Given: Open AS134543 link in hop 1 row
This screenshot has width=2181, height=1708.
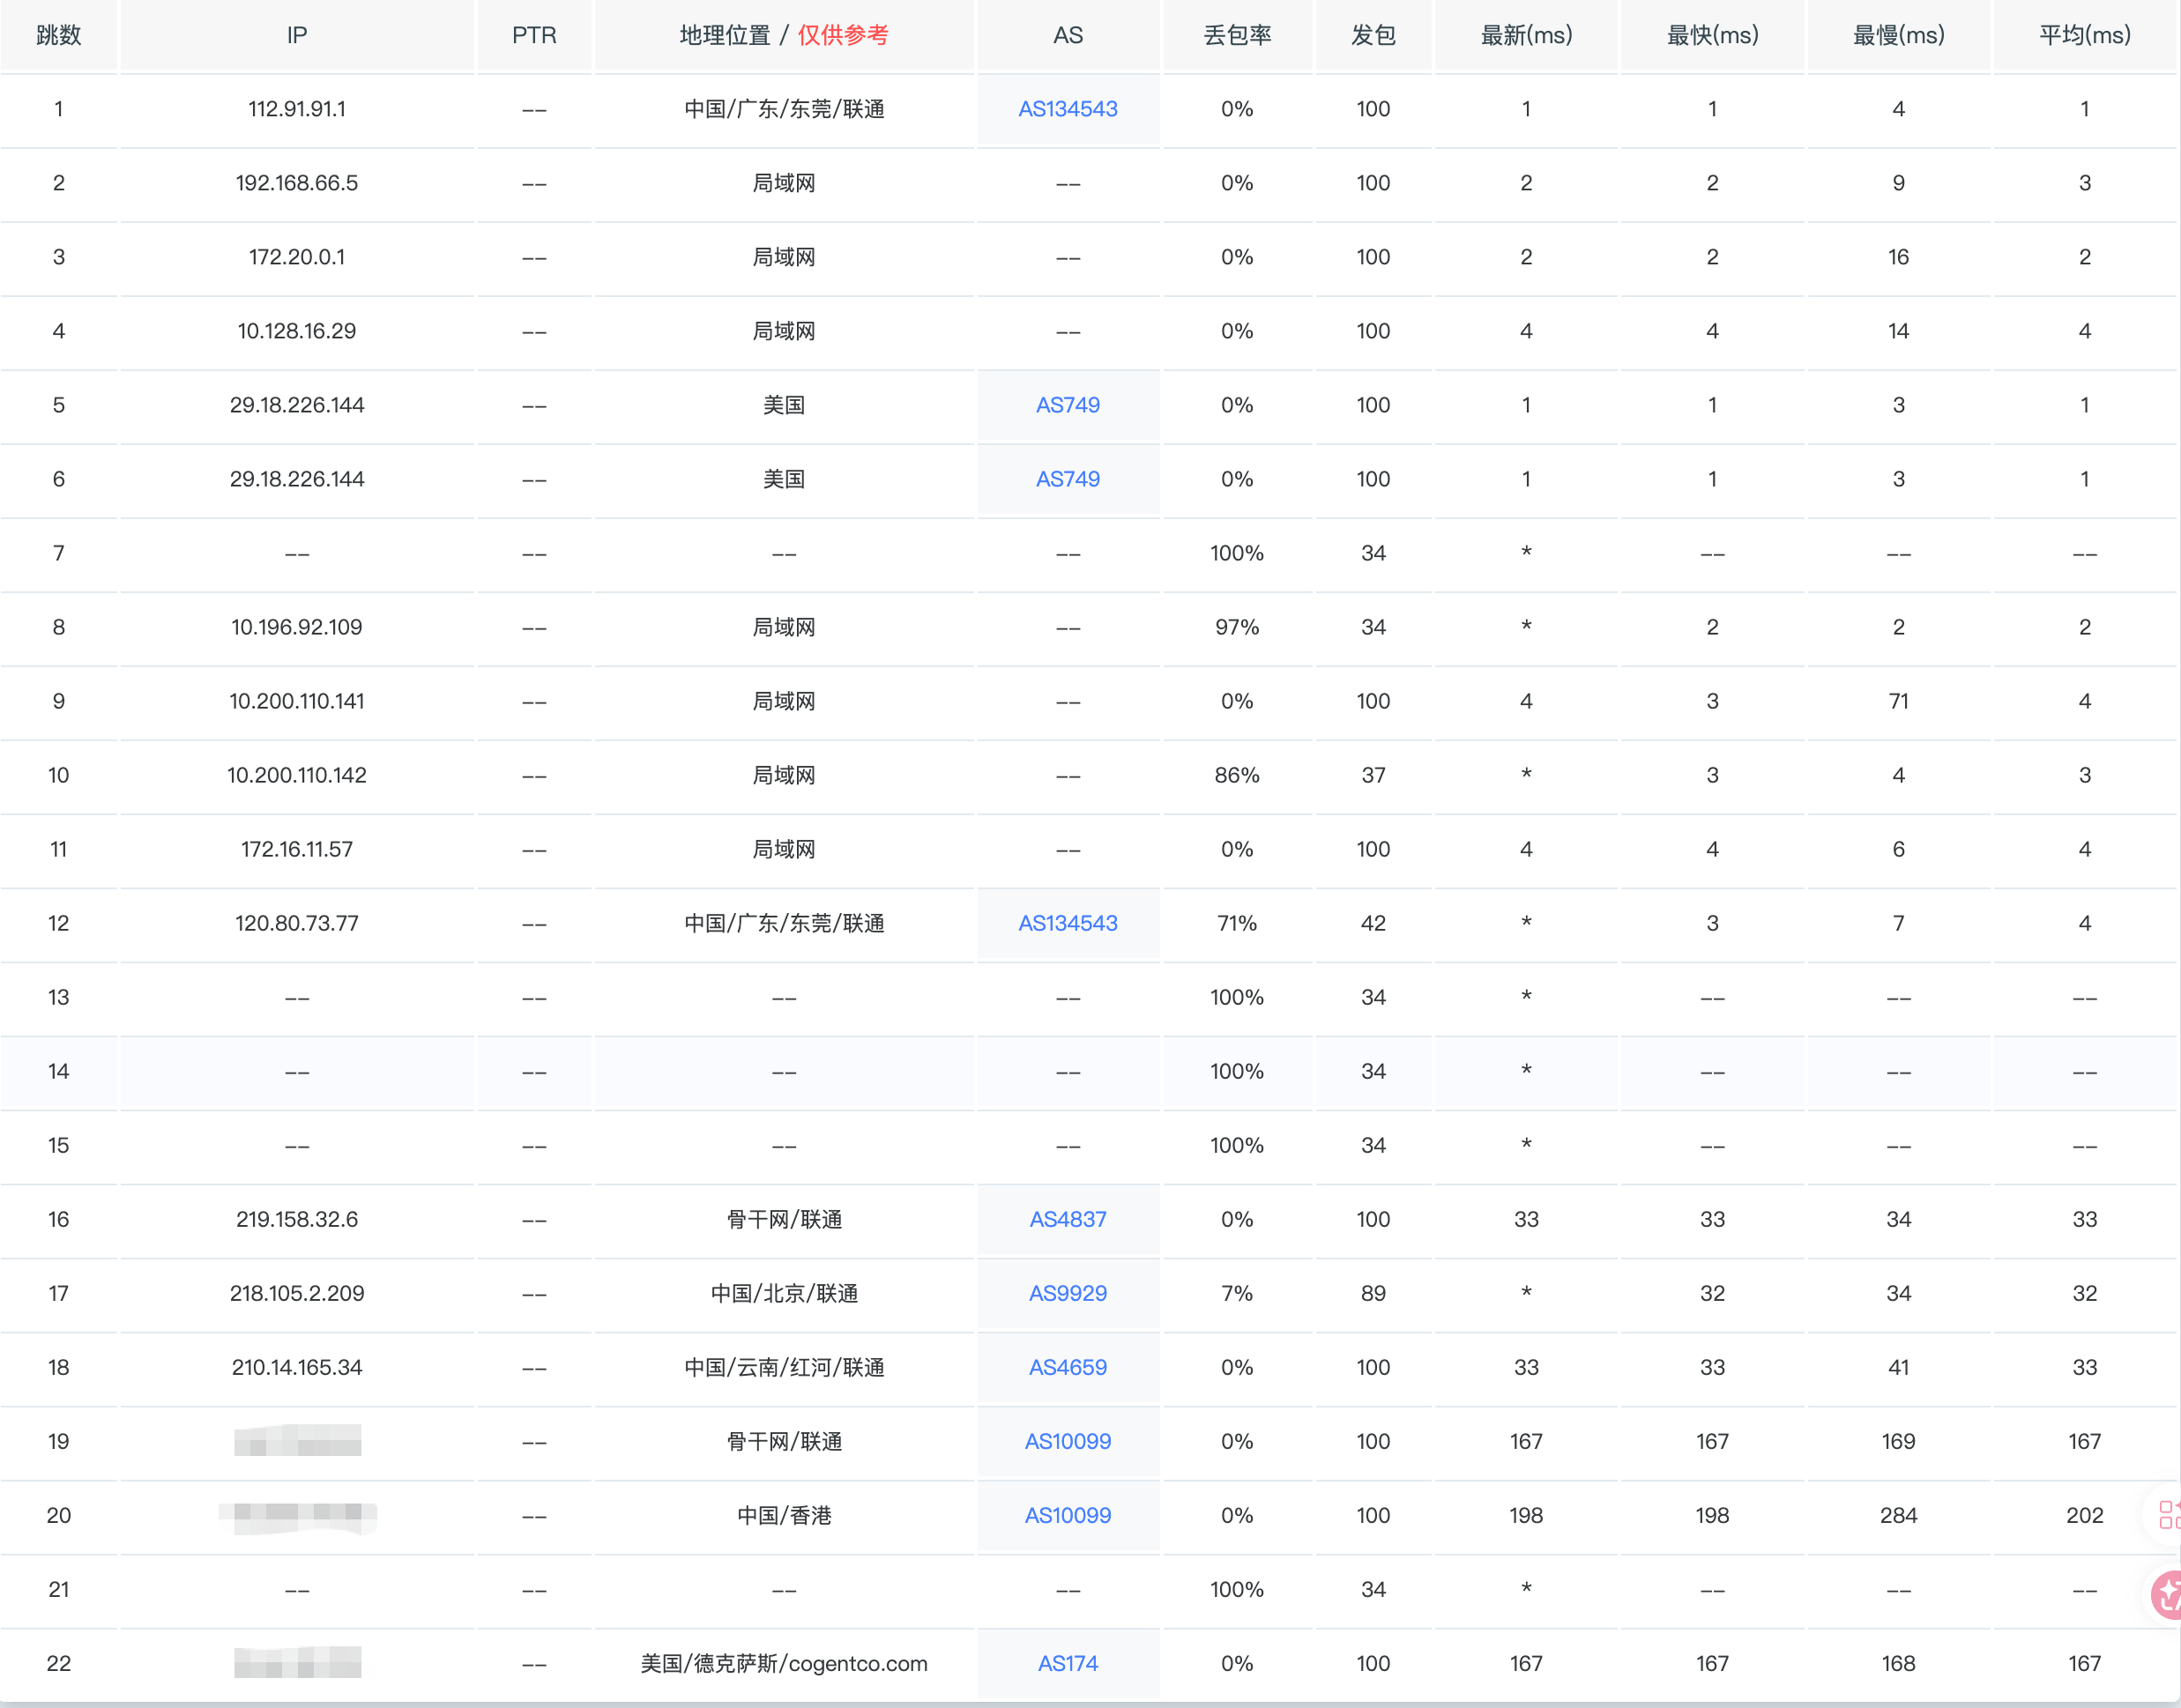Looking at the screenshot, I should coord(1067,109).
